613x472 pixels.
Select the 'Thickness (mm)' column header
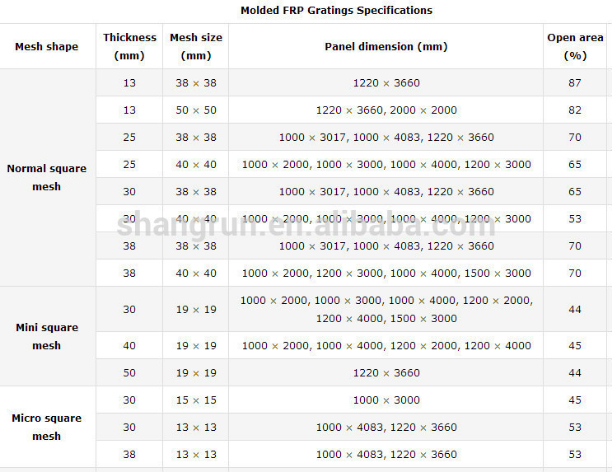point(129,47)
